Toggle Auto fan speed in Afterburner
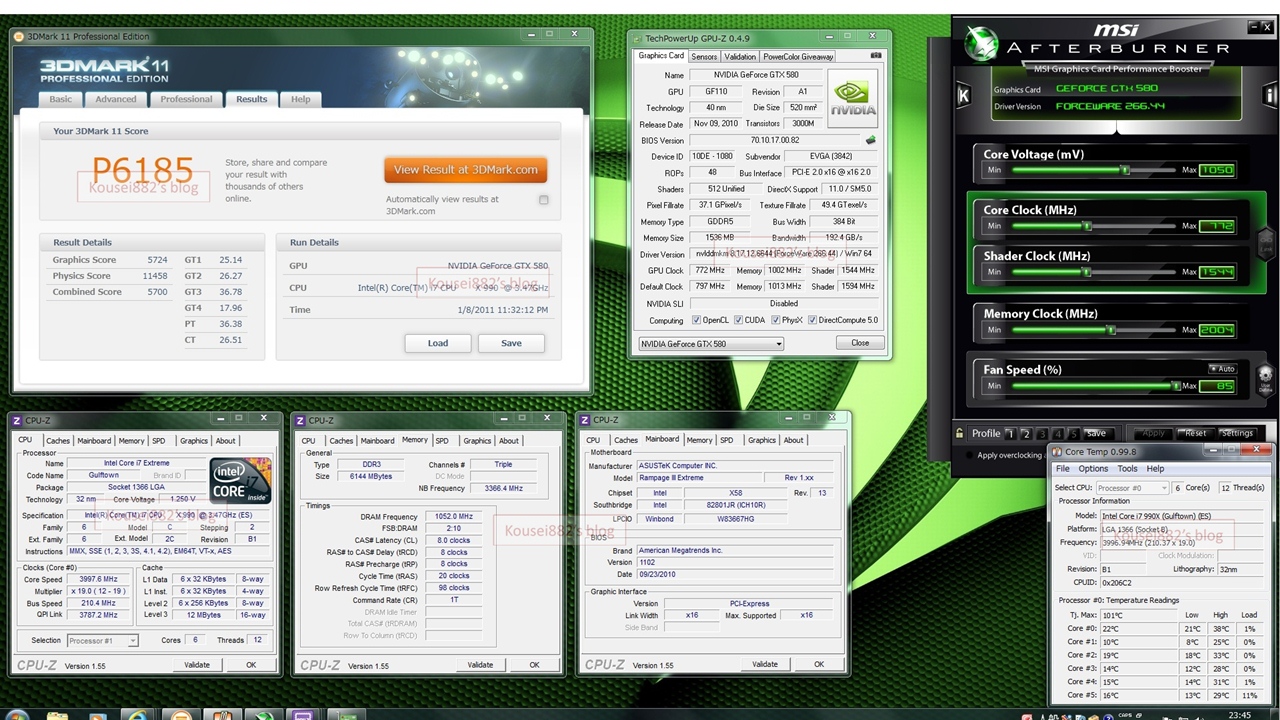Screen dimensions: 1280x720 (x=1222, y=369)
